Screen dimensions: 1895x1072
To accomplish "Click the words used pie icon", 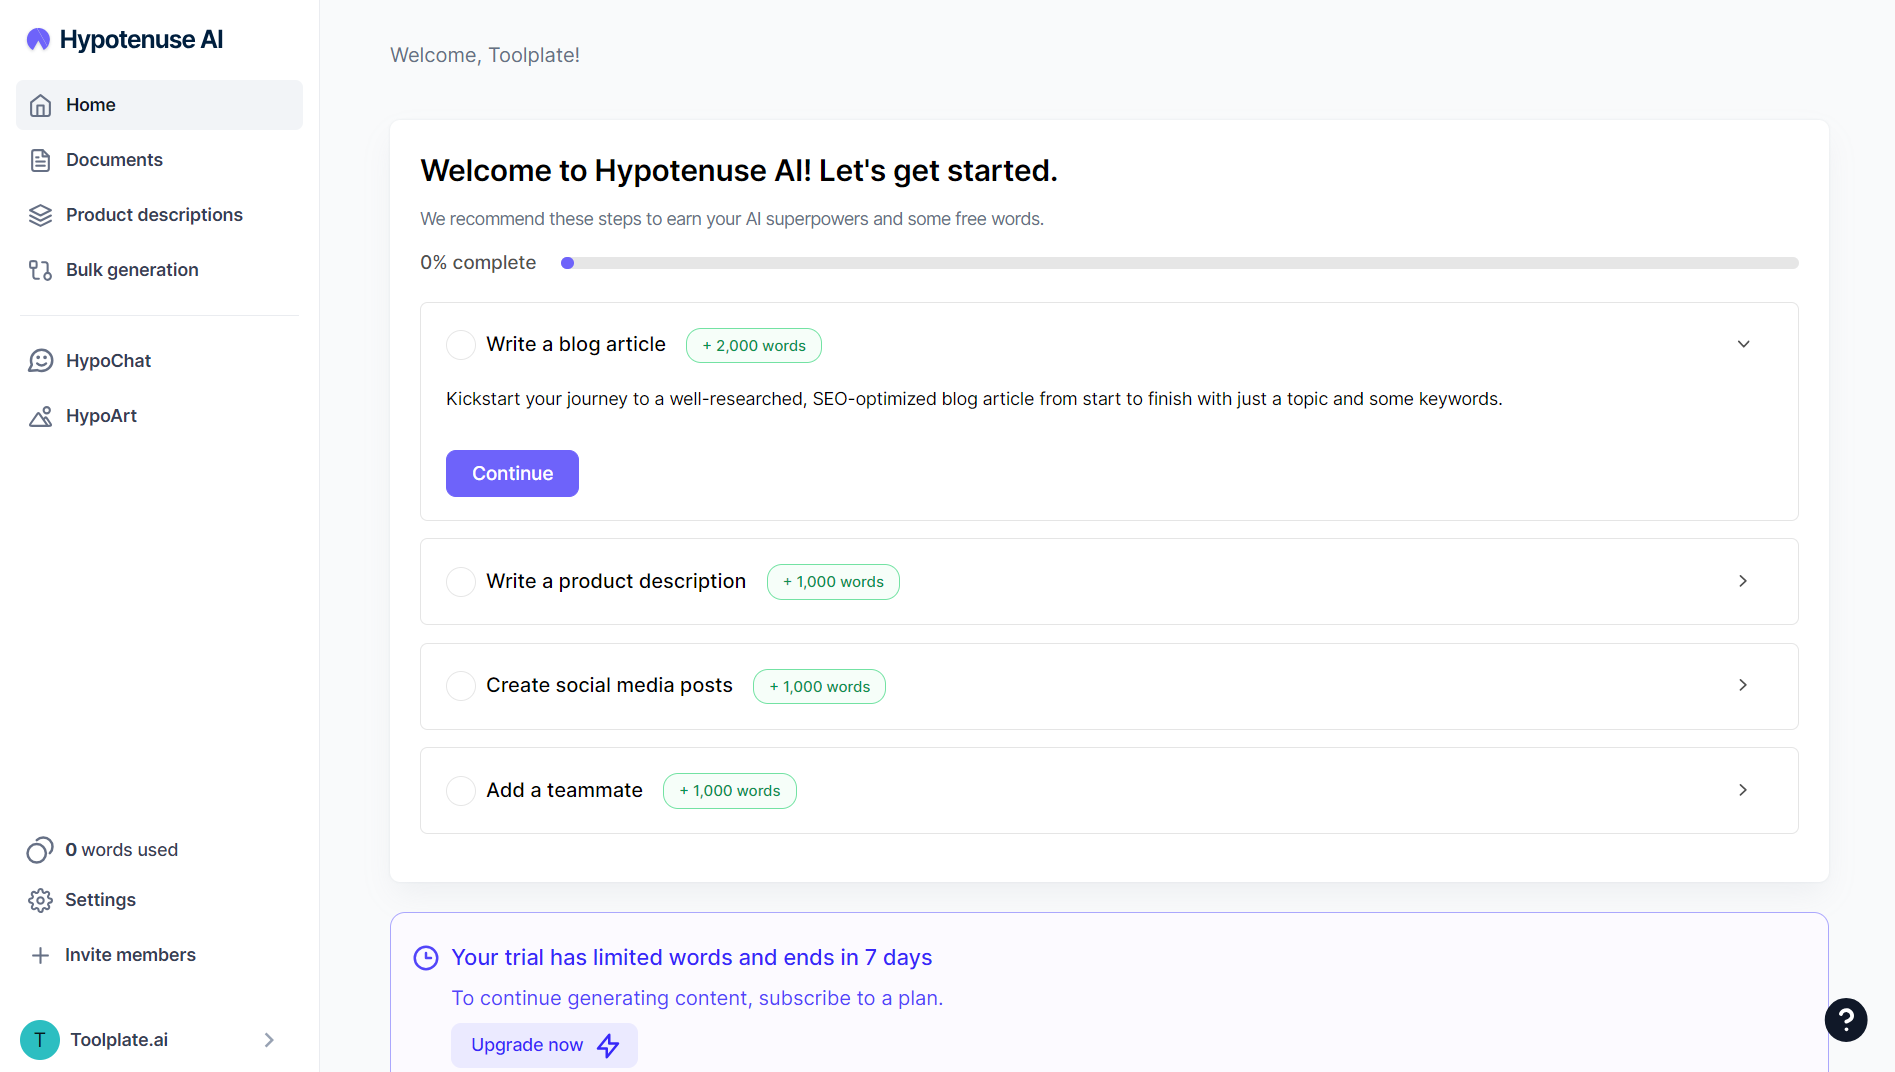I will point(40,850).
